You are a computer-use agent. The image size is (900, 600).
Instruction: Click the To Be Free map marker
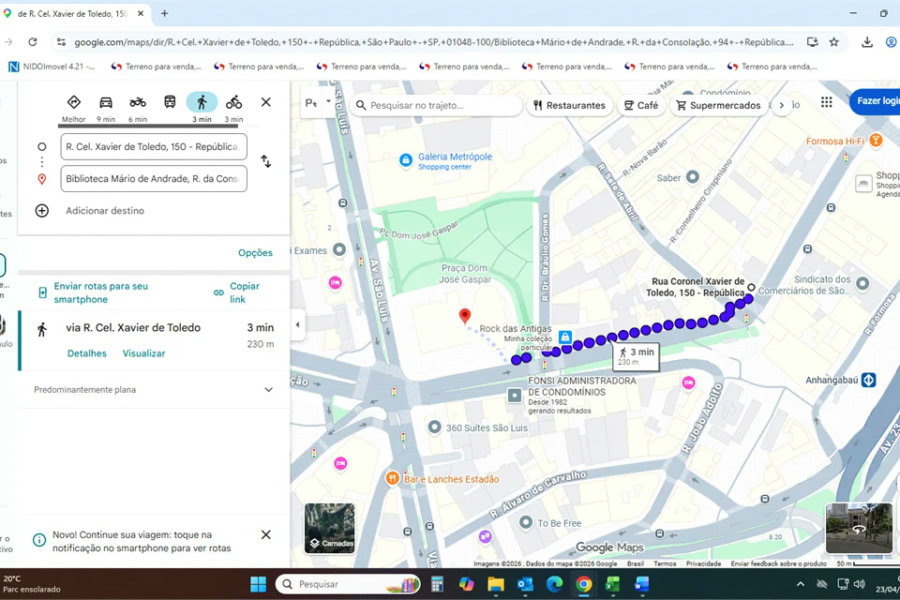click(526, 522)
